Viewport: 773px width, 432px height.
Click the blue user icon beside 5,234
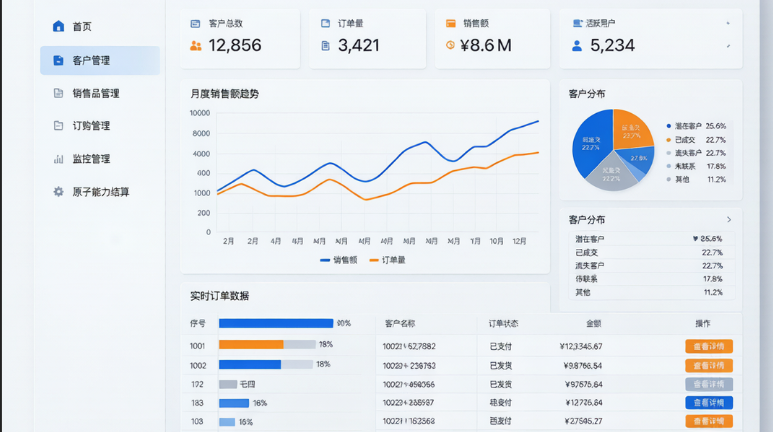[577, 46]
